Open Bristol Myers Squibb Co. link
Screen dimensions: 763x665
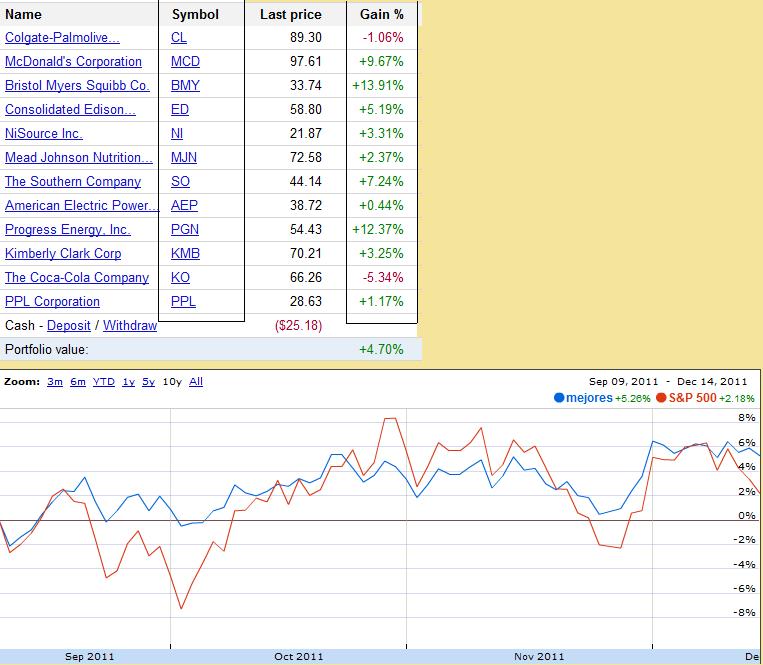click(x=77, y=86)
